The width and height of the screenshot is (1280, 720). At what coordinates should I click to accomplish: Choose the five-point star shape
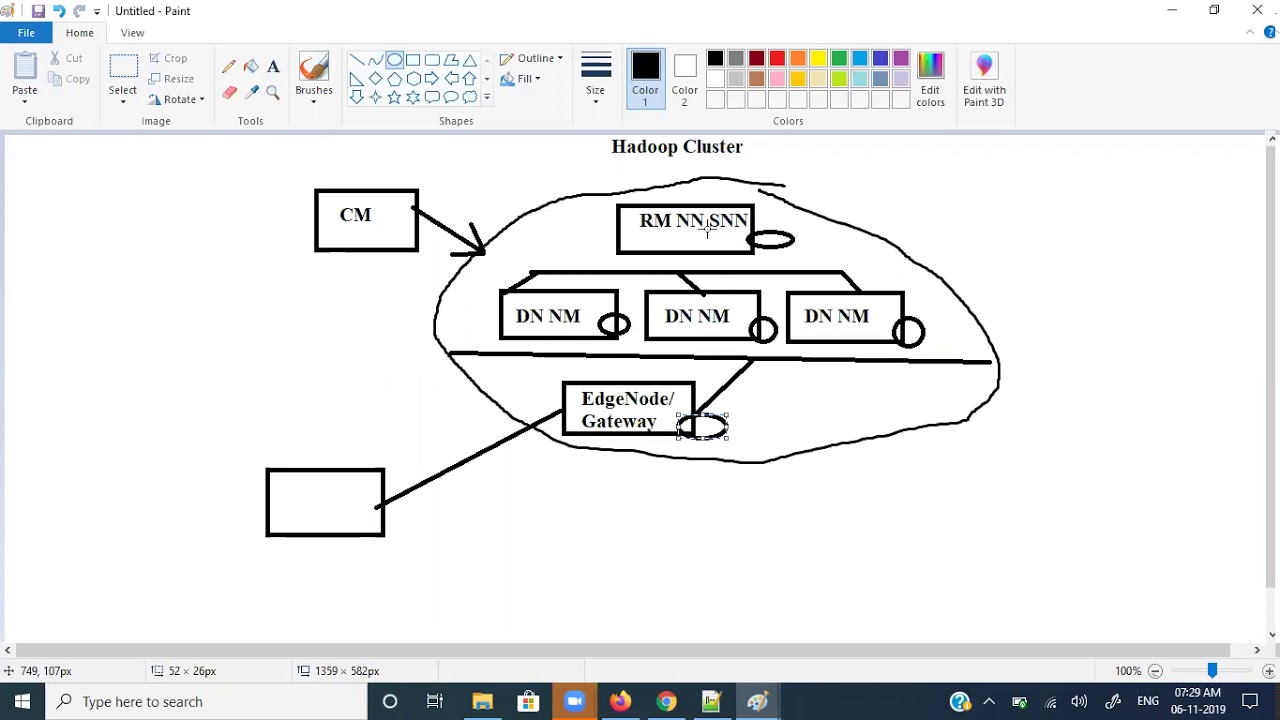pyautogui.click(x=394, y=97)
